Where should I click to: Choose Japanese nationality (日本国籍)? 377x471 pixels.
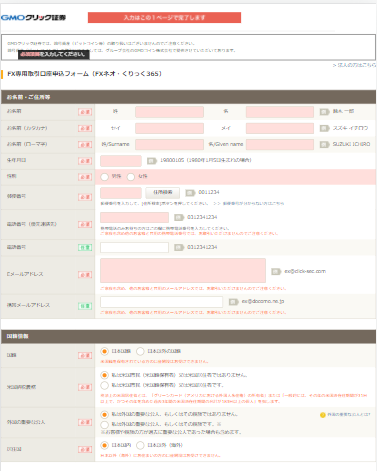click(x=104, y=351)
